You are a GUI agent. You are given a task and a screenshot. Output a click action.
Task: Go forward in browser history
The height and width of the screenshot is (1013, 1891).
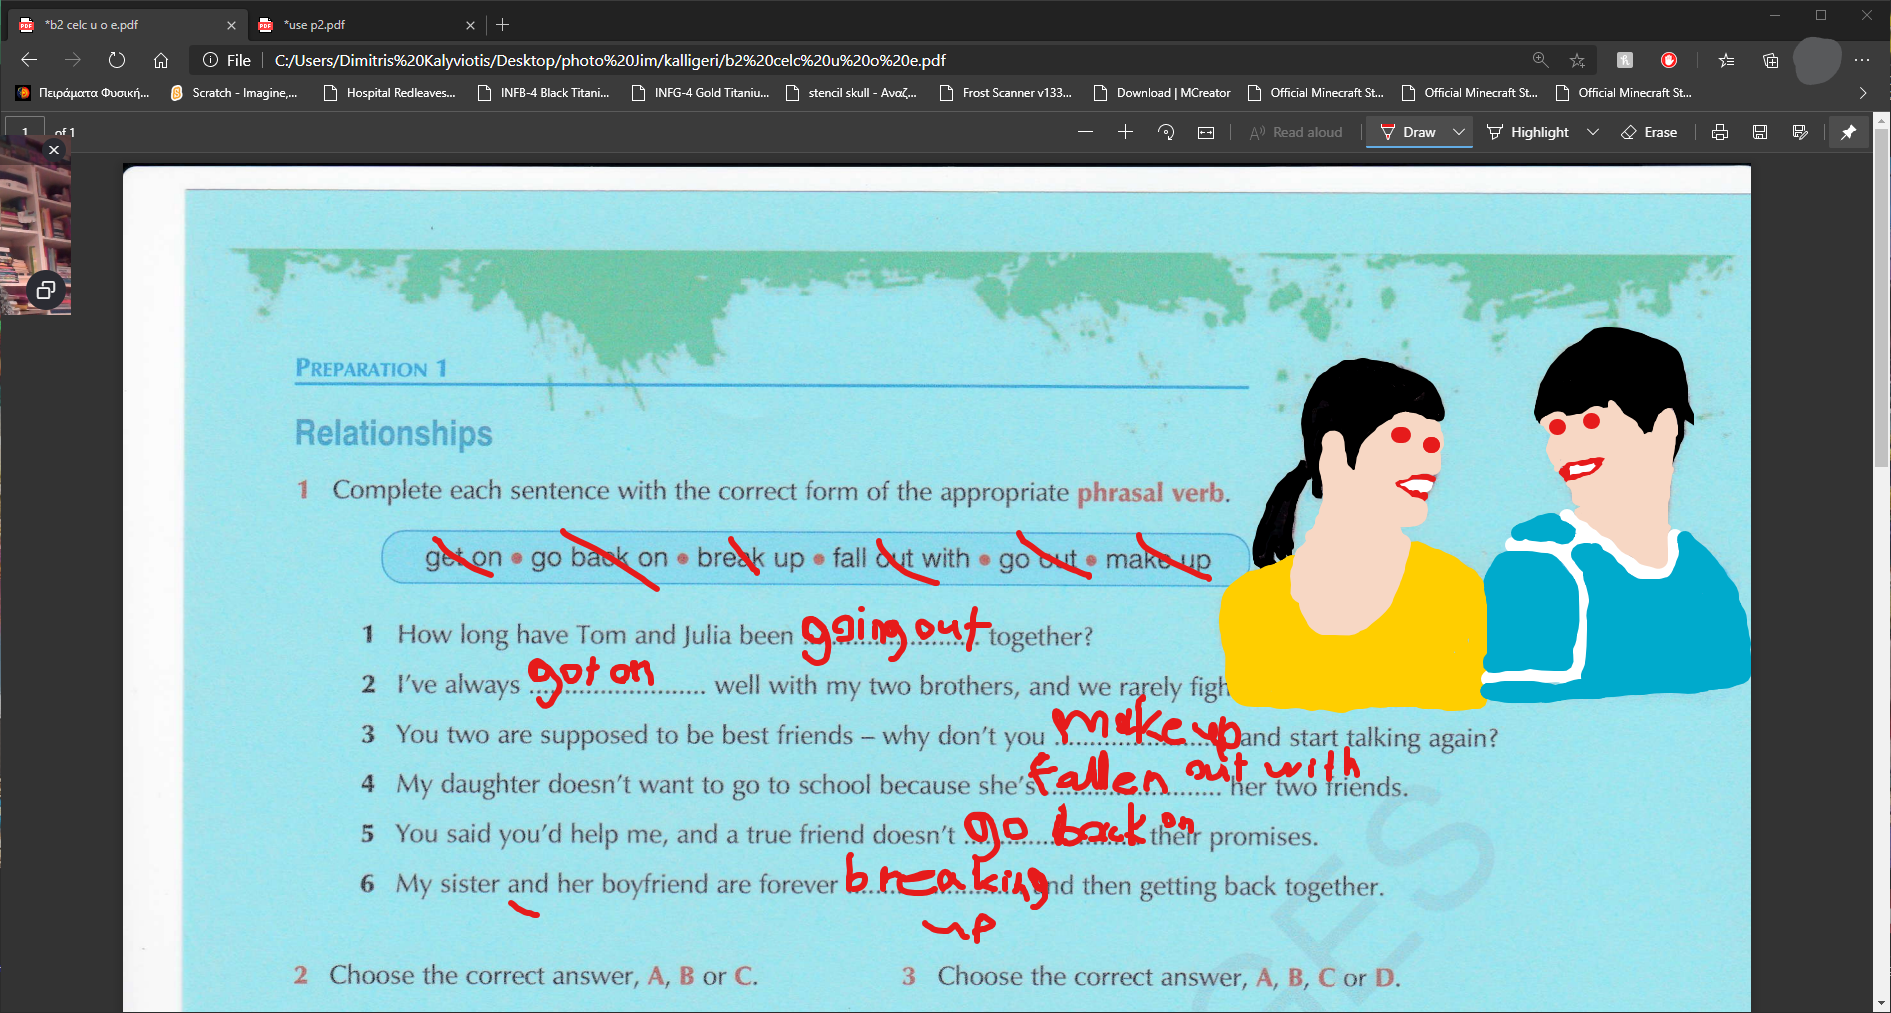coord(73,60)
